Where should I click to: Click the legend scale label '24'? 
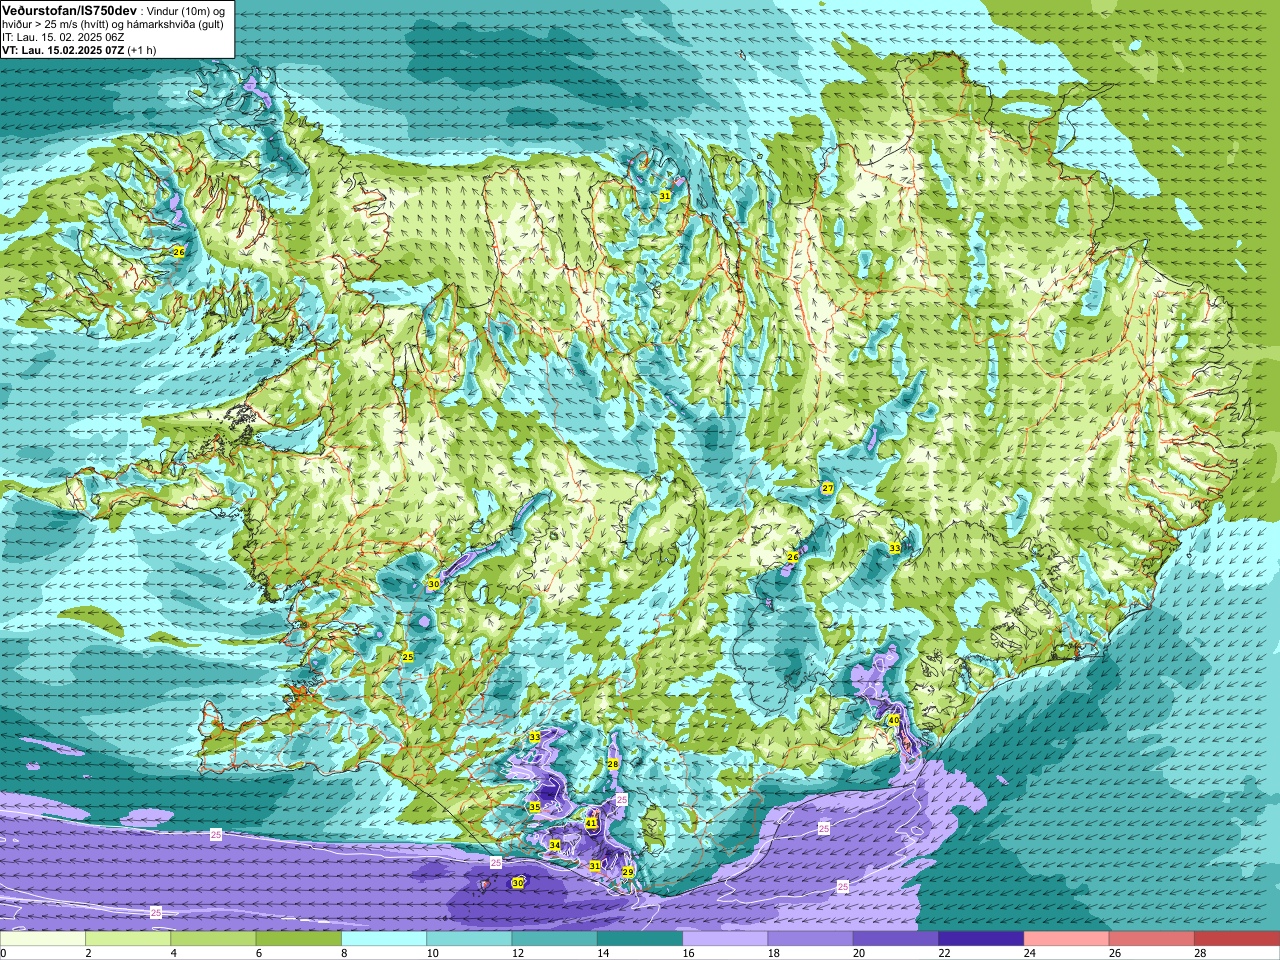(1029, 953)
